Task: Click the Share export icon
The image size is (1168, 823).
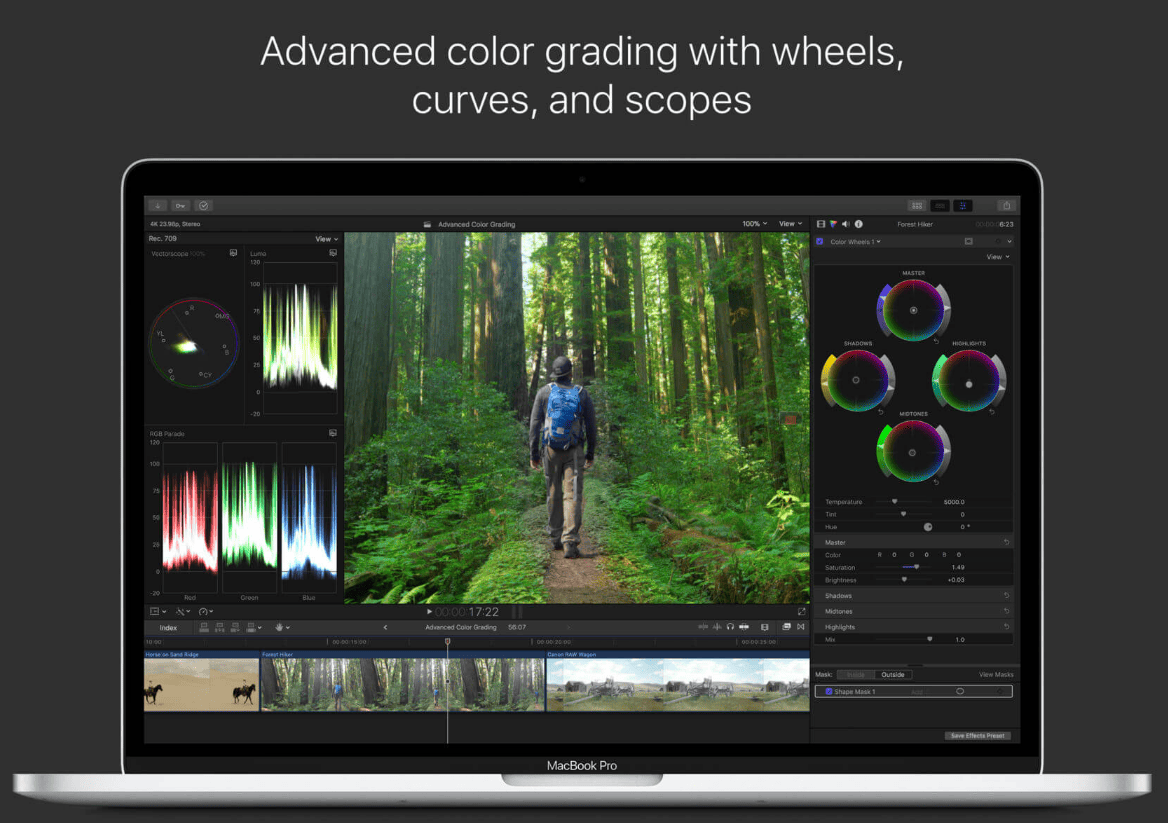Action: coord(1006,206)
